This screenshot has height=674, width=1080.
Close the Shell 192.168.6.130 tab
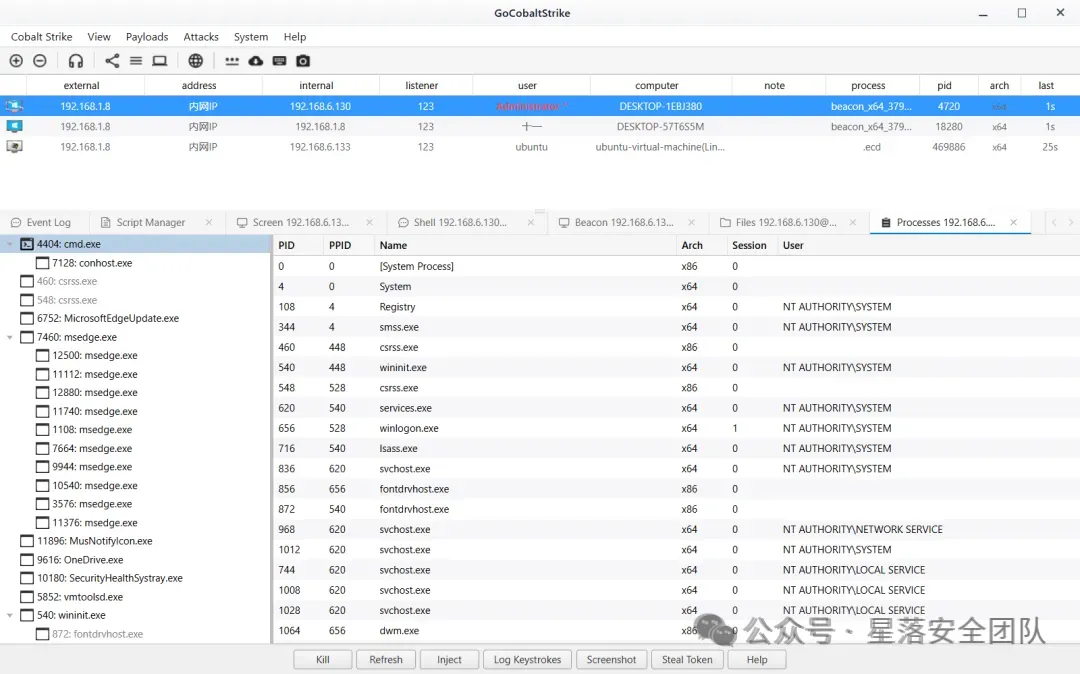[530, 222]
